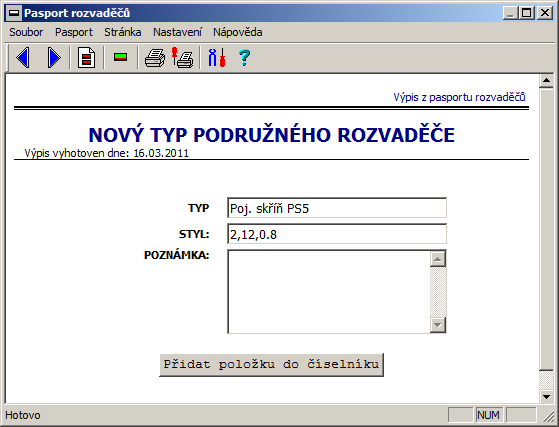Open the Pasport menu

click(74, 32)
